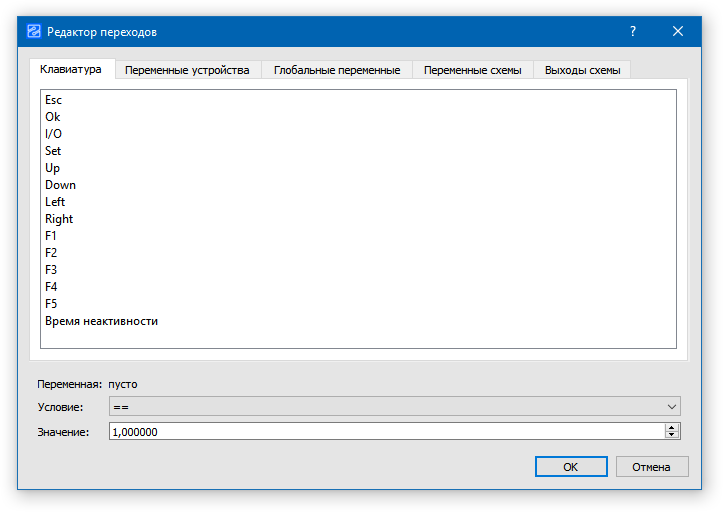The height and width of the screenshot is (512, 723).
Task: Select the F3 key entry
Action: click(52, 270)
